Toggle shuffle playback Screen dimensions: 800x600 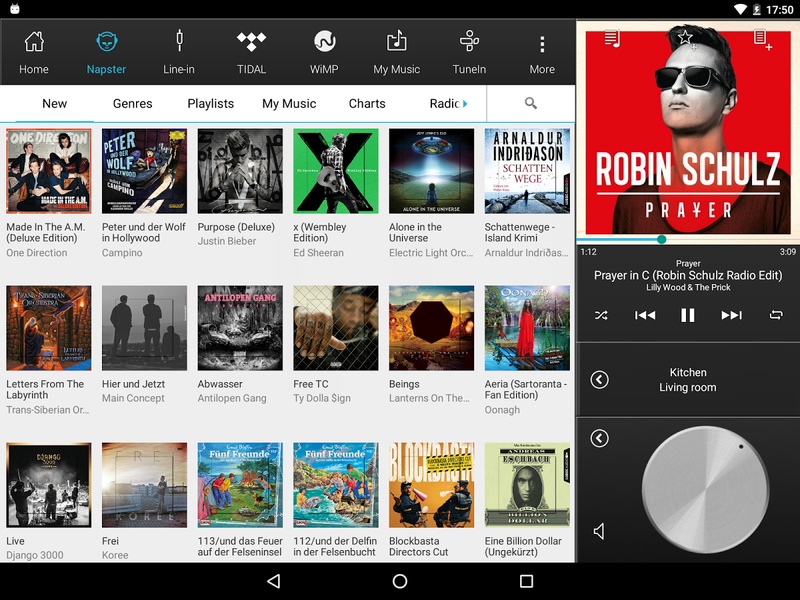tap(601, 315)
